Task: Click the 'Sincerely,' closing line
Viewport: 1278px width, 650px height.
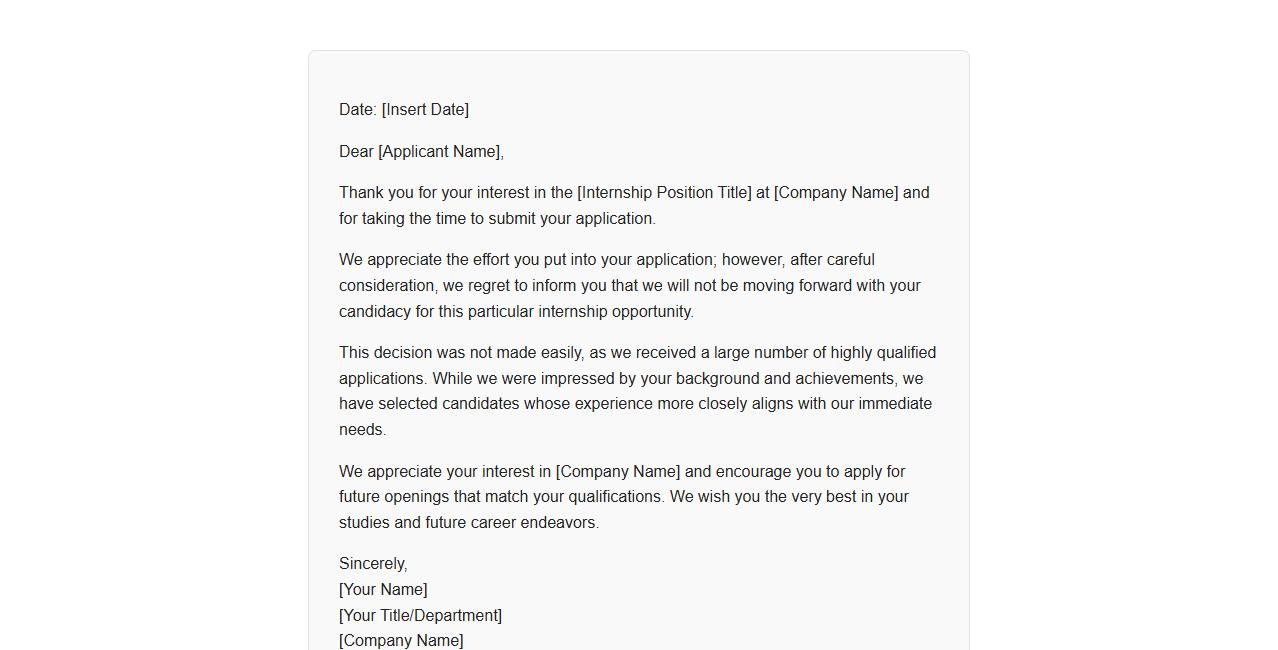Action: (373, 564)
